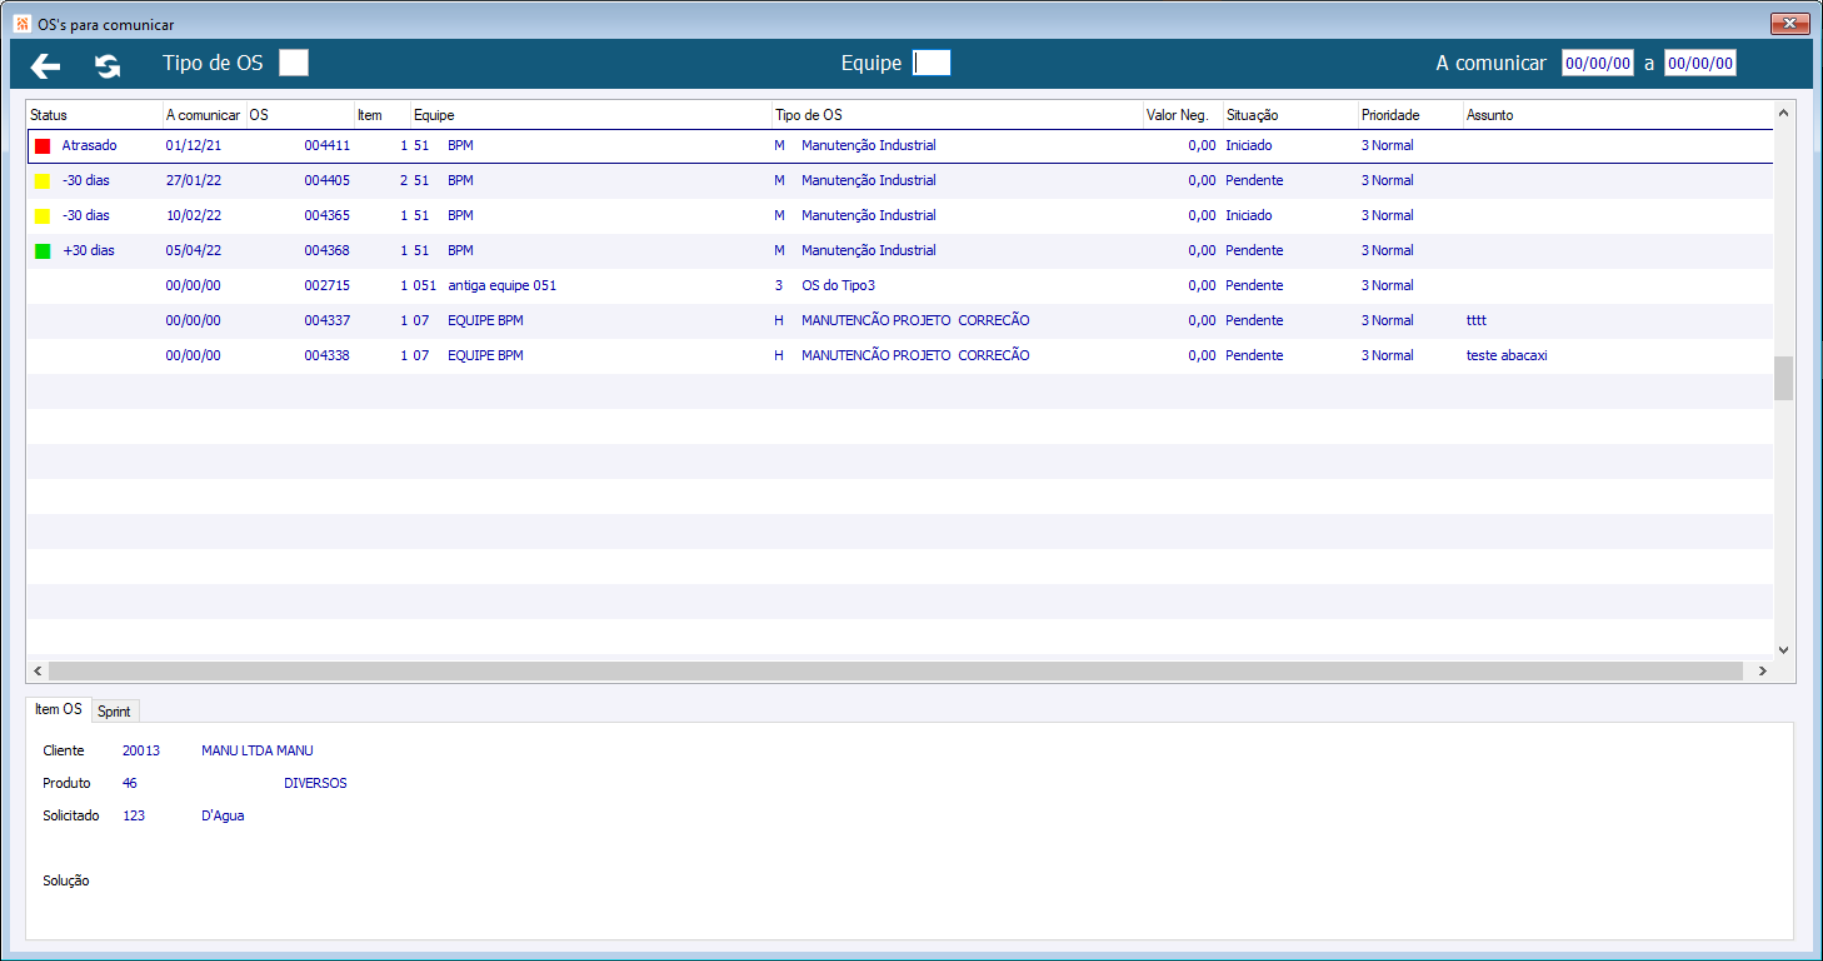The height and width of the screenshot is (961, 1823).
Task: Click the subject teste abacaxi
Action: point(1506,356)
